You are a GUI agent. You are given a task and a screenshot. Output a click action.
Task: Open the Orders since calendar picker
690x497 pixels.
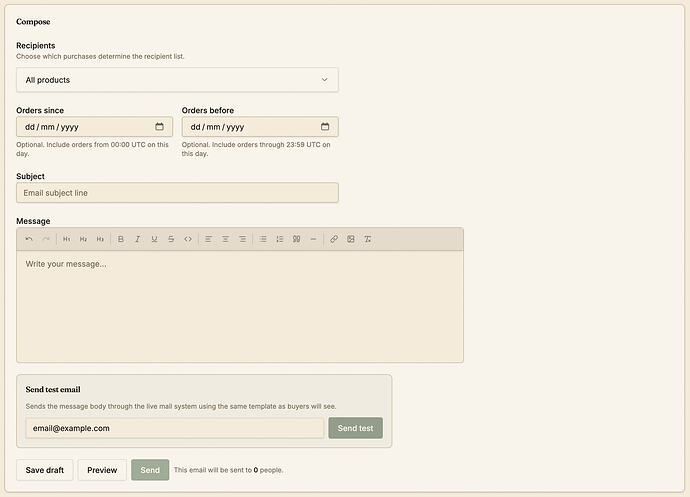159,127
